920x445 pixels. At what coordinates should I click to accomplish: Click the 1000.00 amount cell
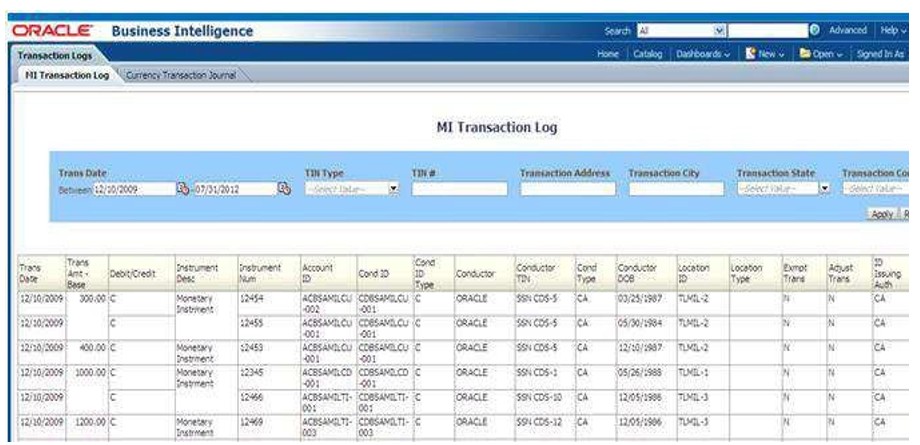(90, 372)
